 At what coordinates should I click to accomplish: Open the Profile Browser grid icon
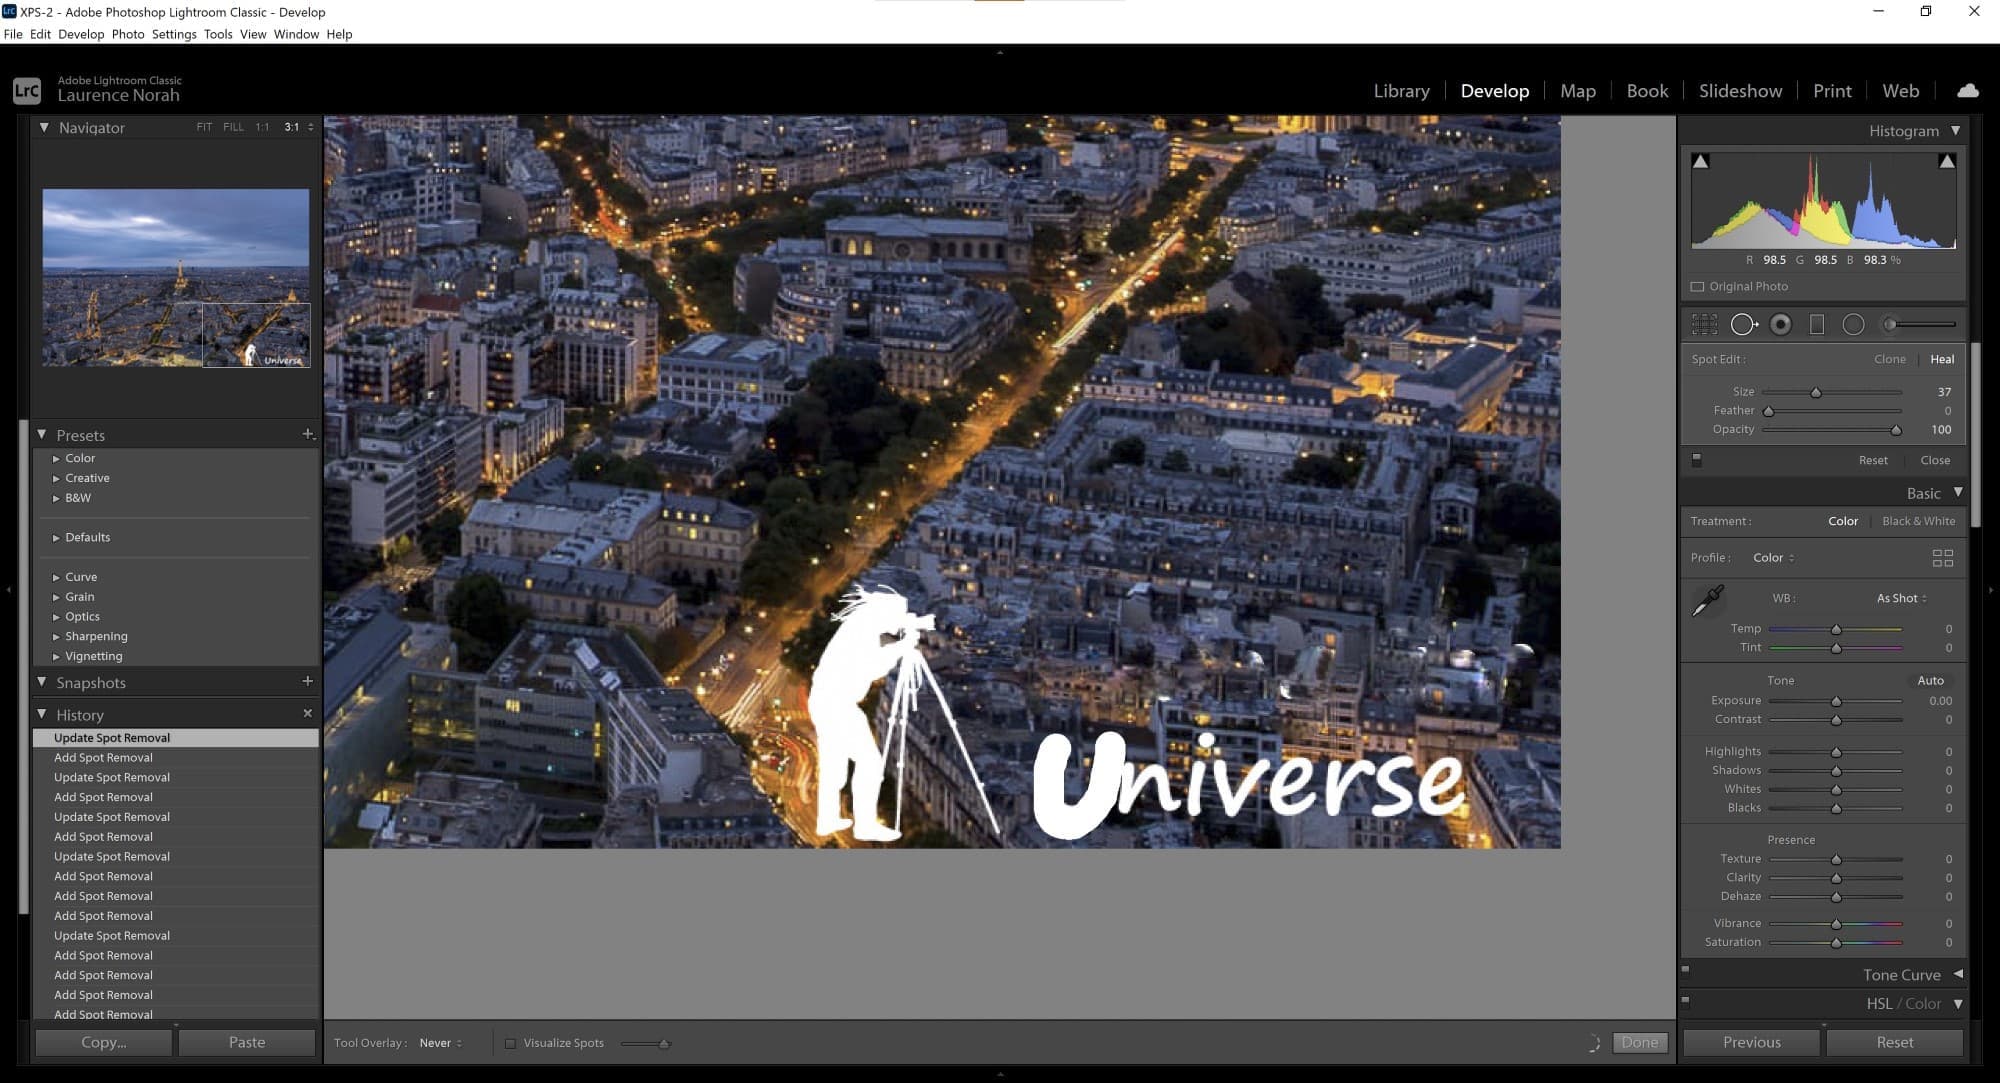[1942, 558]
